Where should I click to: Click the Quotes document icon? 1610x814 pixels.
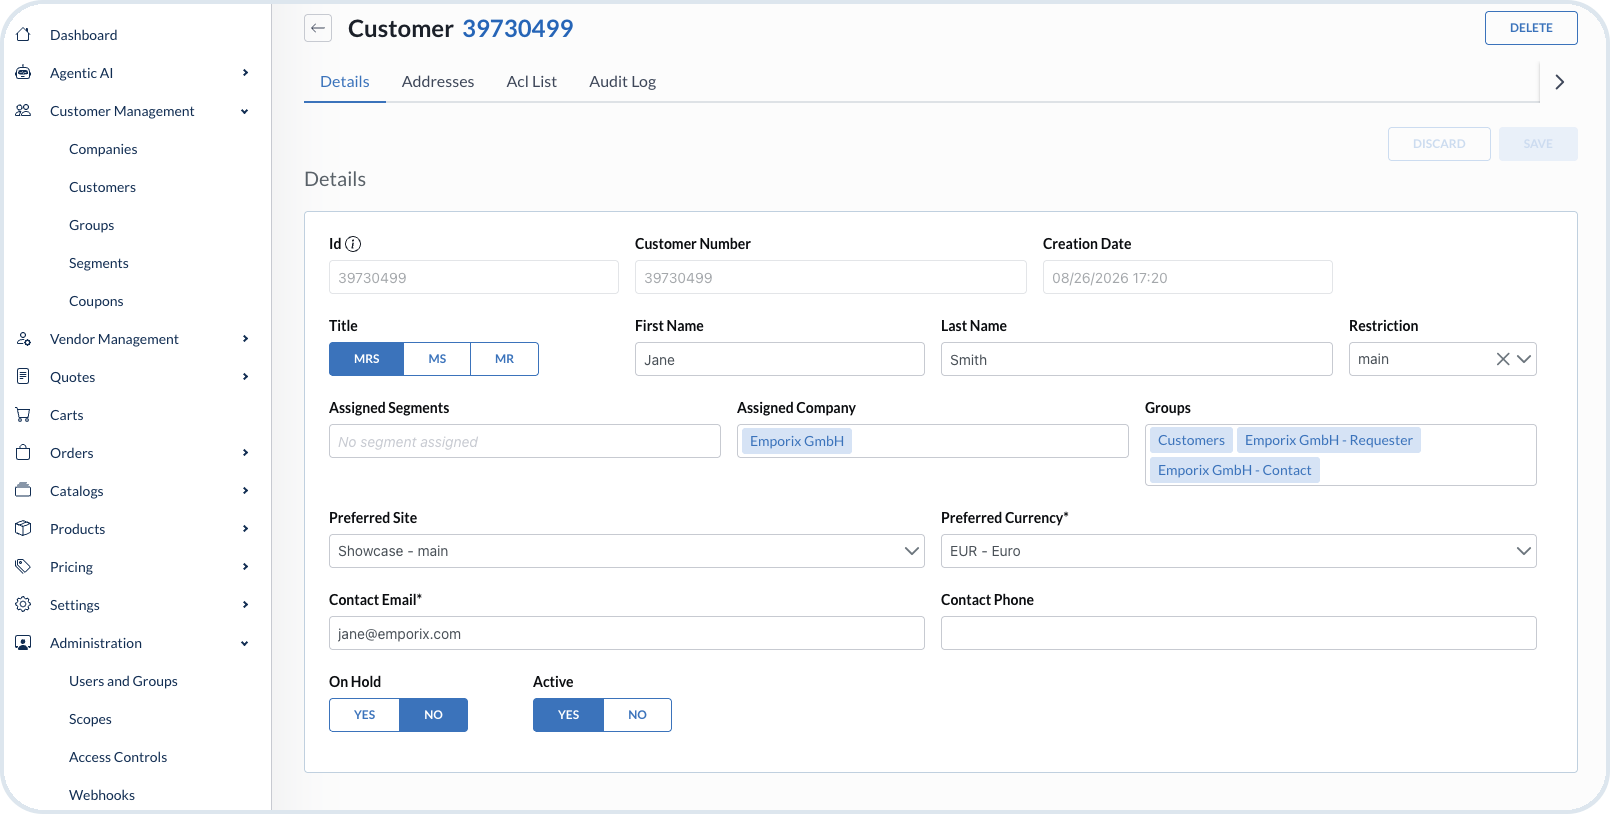tap(23, 377)
